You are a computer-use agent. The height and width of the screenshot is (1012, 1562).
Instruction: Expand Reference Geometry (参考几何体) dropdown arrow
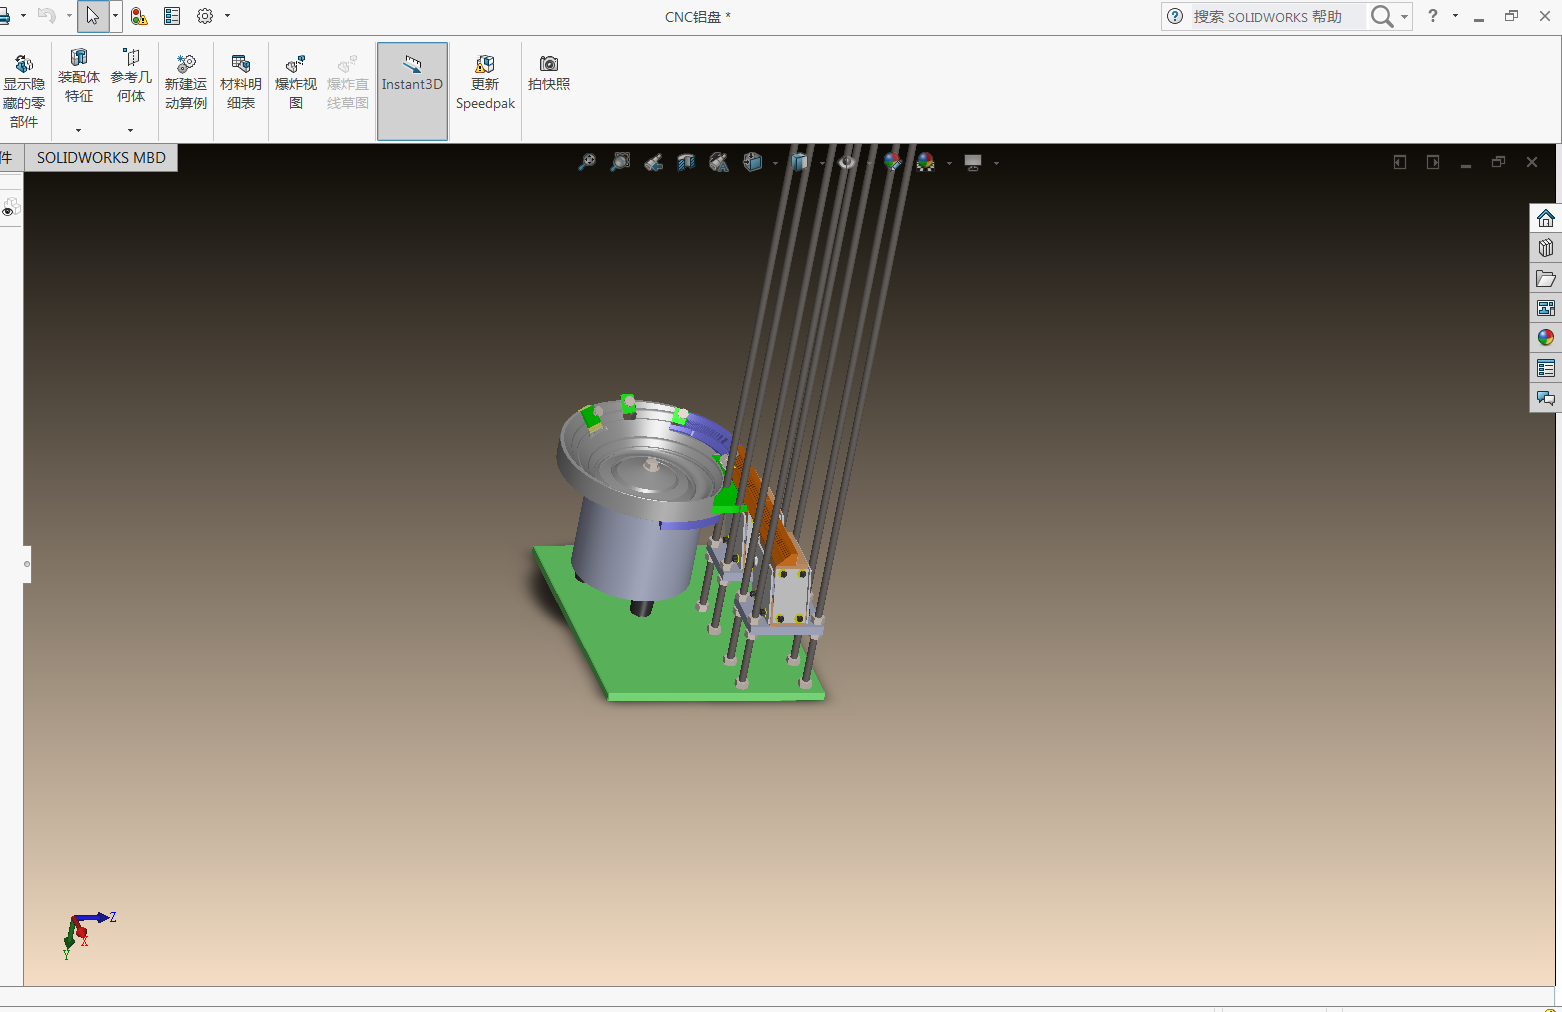click(x=130, y=130)
